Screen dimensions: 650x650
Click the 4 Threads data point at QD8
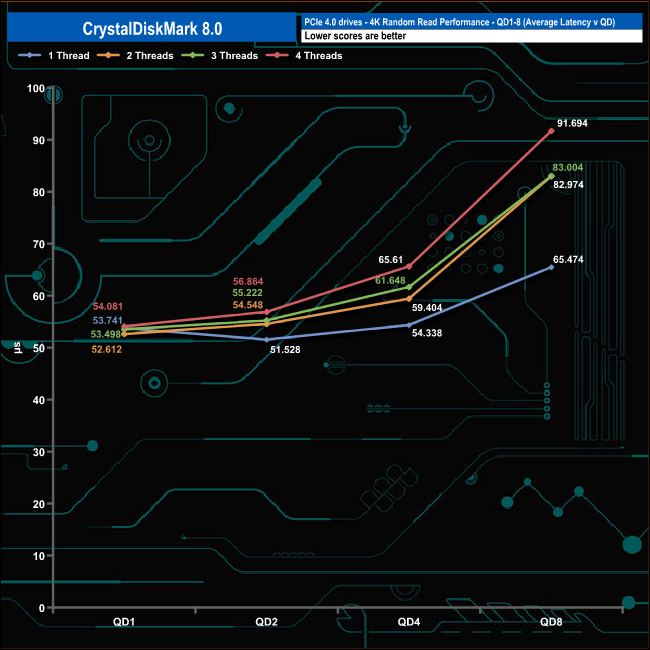pyautogui.click(x=551, y=131)
